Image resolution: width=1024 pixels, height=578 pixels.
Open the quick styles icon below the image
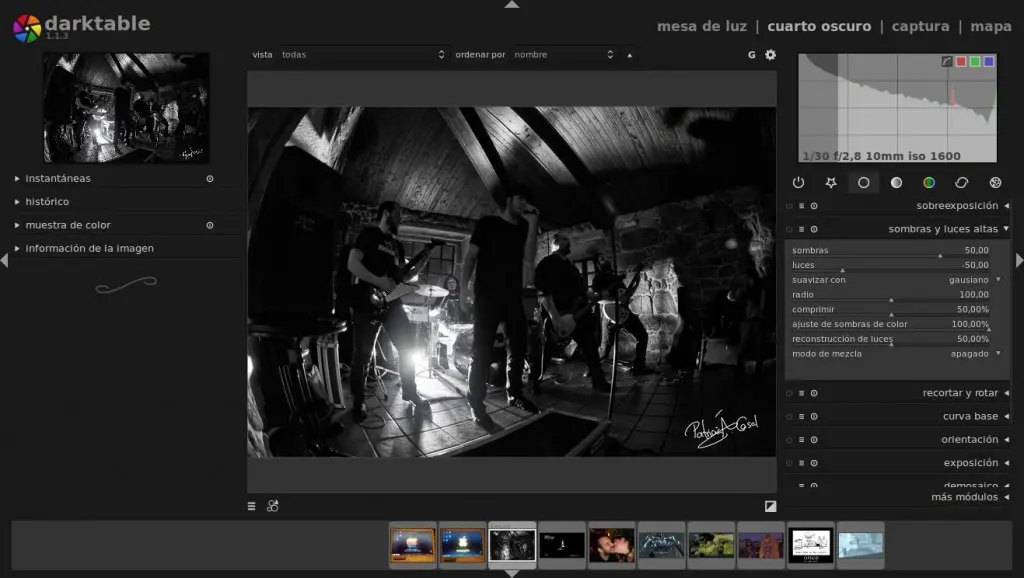click(272, 506)
